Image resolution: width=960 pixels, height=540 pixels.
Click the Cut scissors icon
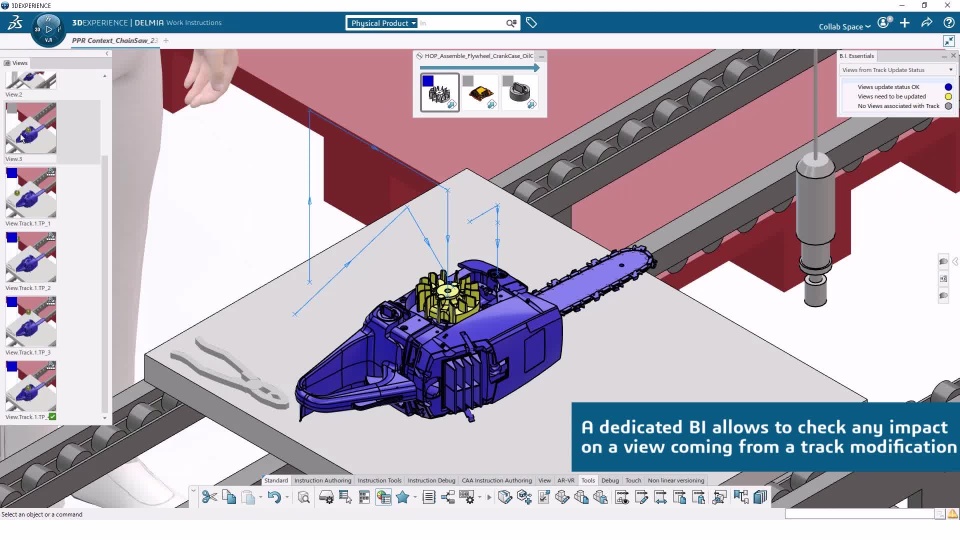pyautogui.click(x=209, y=497)
